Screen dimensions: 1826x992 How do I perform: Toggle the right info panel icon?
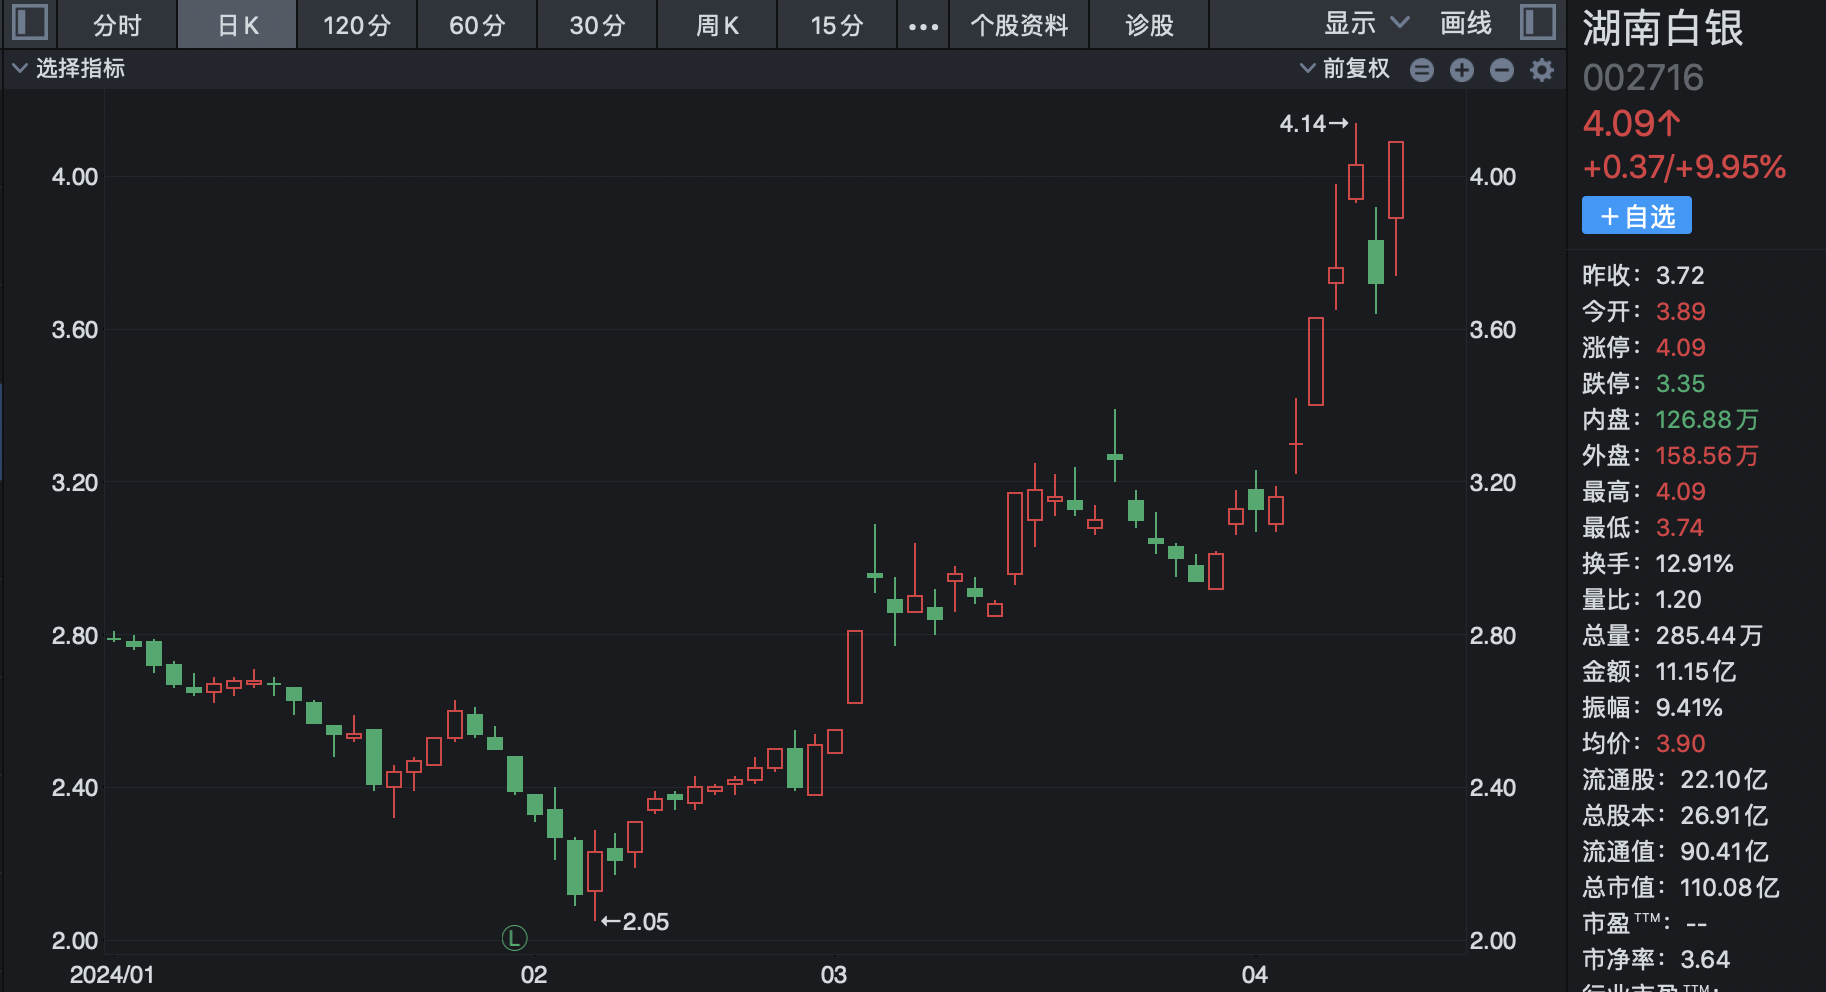point(1537,23)
